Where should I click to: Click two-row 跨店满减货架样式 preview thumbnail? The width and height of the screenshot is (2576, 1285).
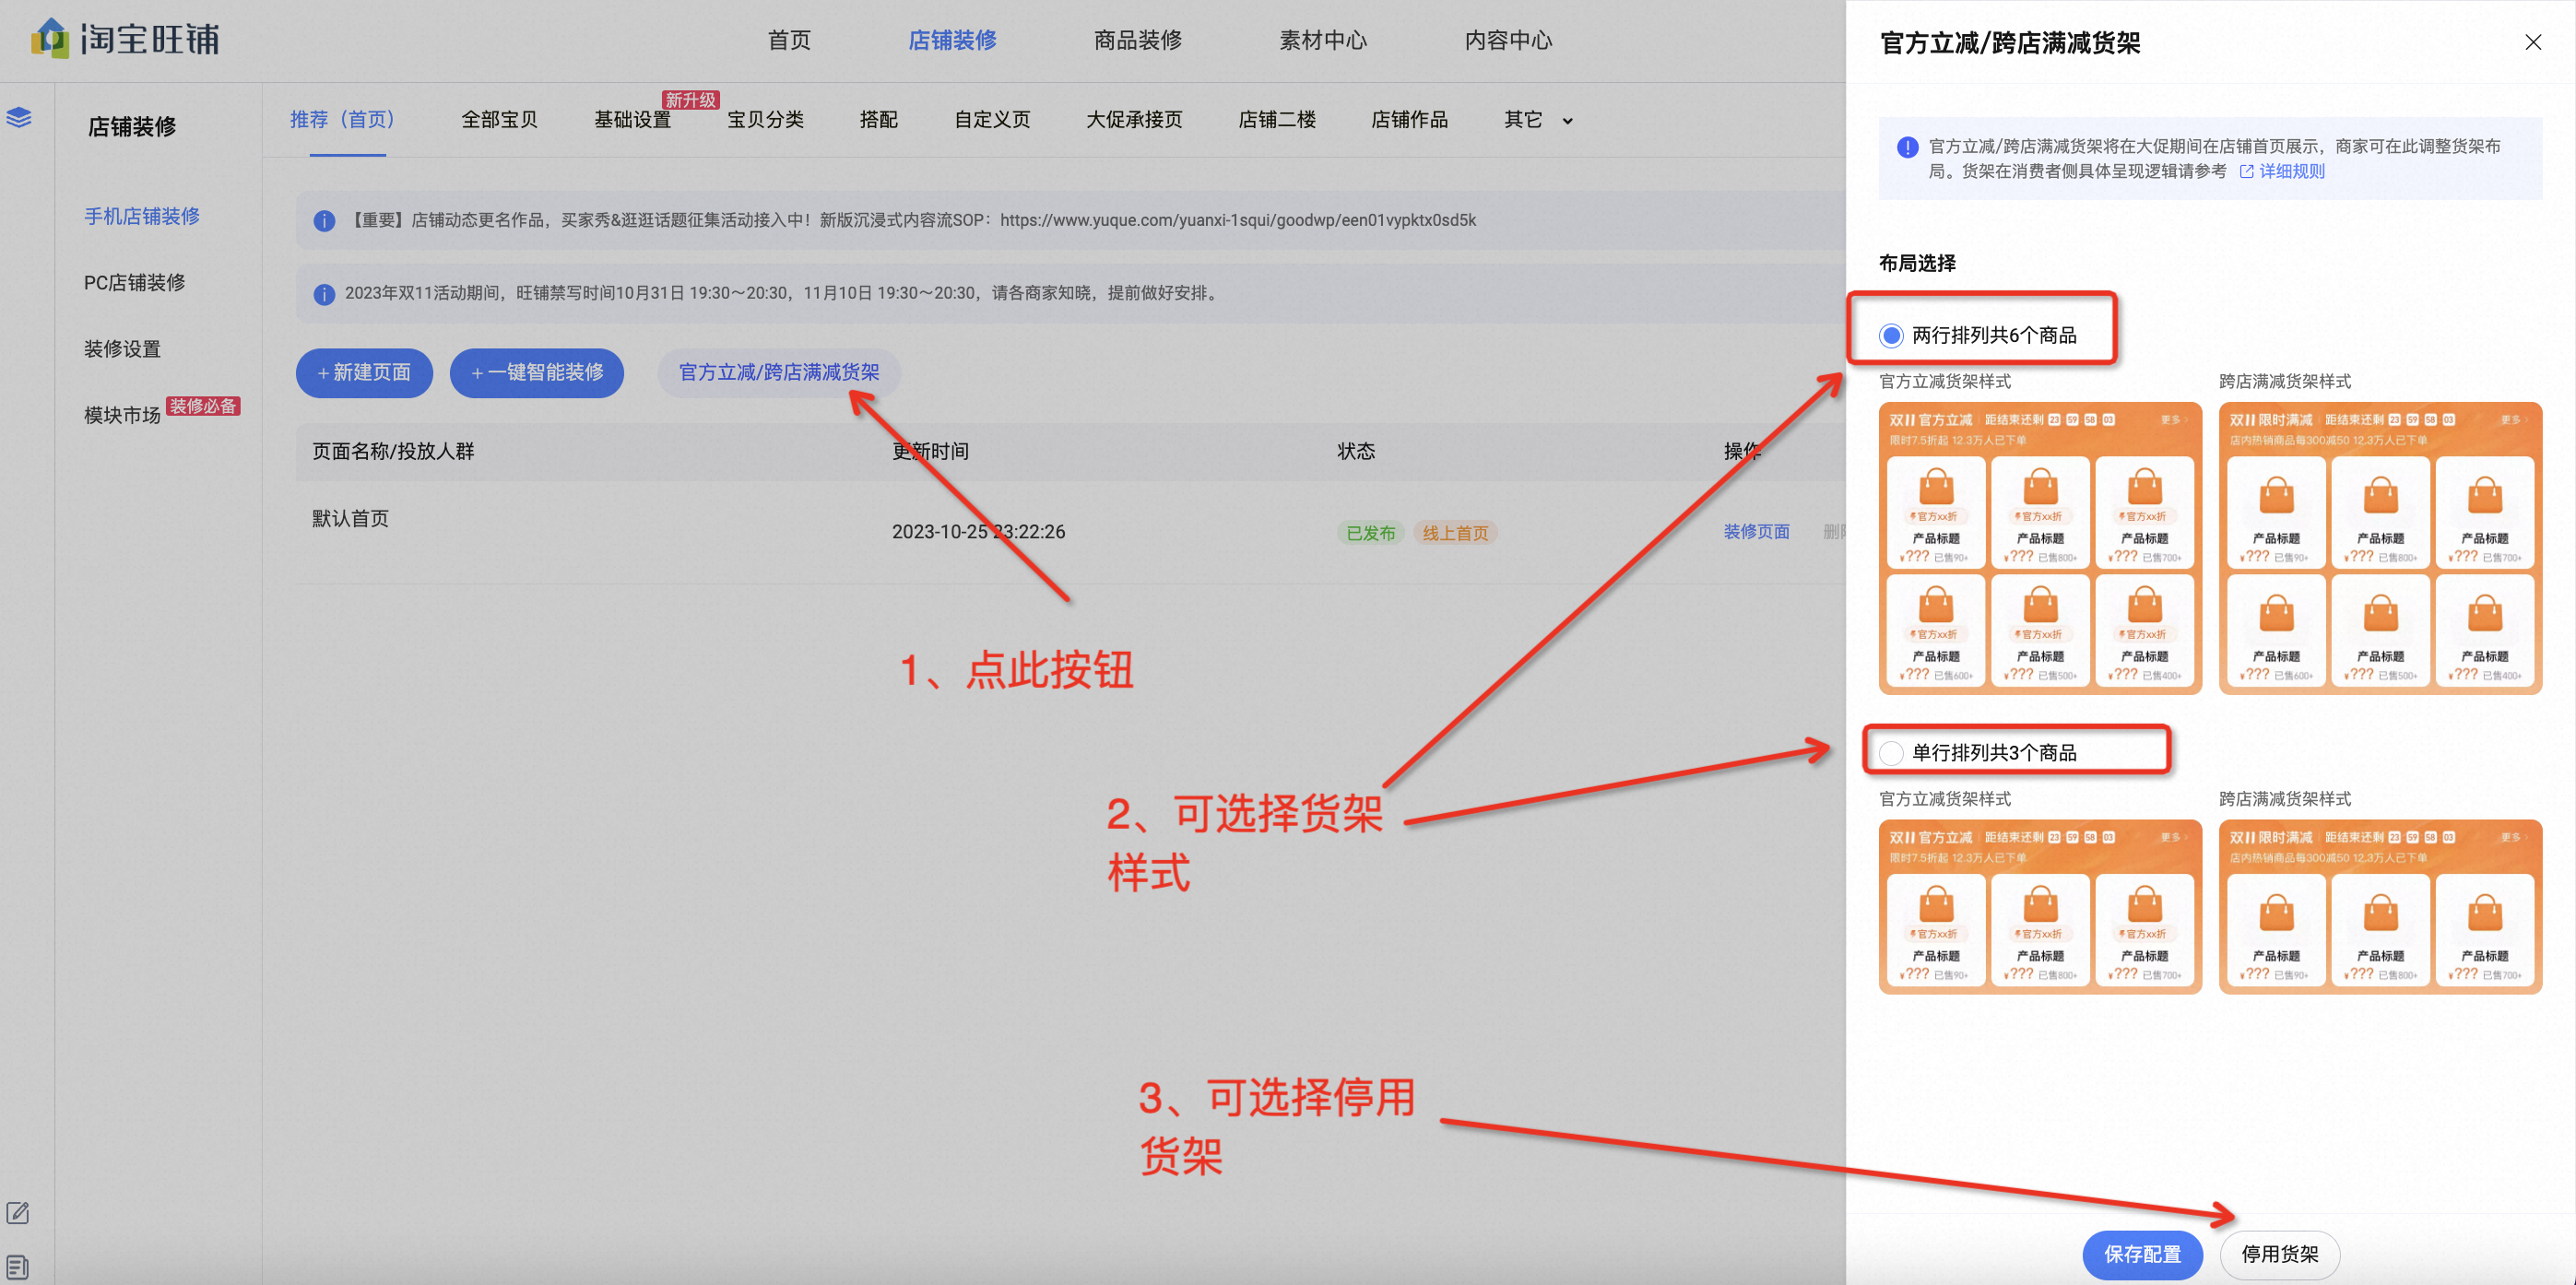pyautogui.click(x=2380, y=548)
